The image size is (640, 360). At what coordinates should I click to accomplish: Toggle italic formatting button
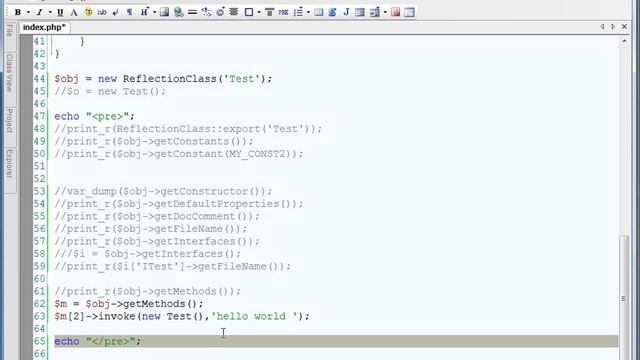[40, 12]
